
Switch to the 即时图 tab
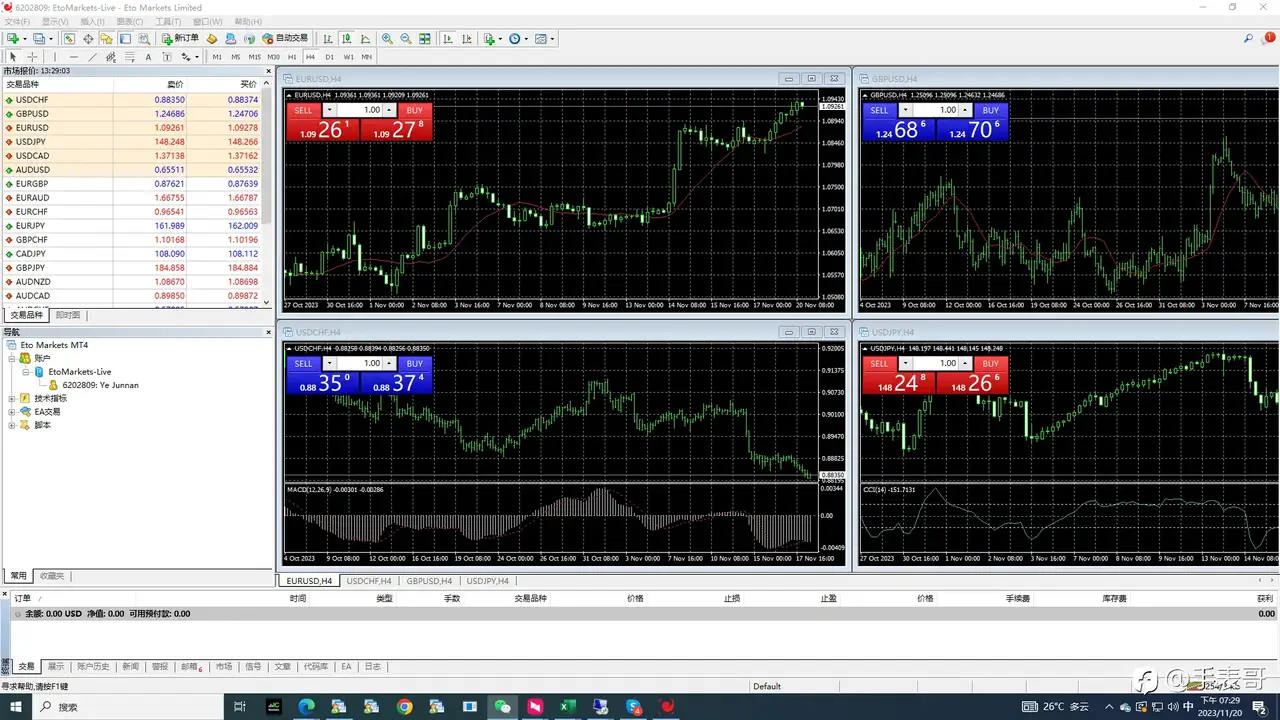[x=68, y=315]
